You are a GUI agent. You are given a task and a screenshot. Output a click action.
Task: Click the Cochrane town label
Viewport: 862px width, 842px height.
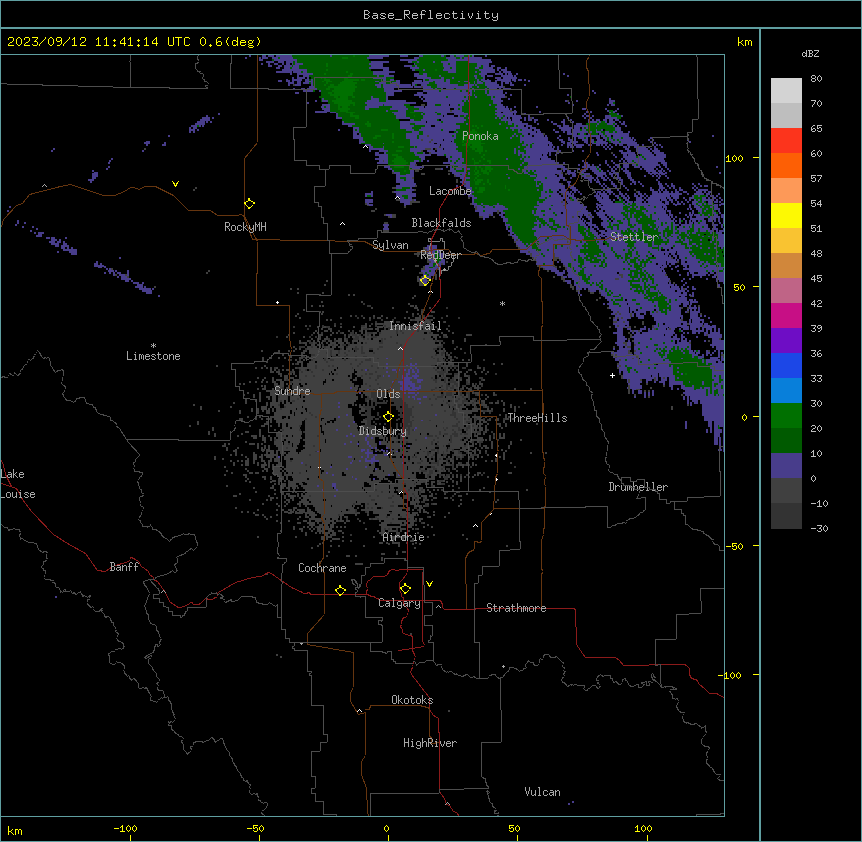[x=322, y=568]
